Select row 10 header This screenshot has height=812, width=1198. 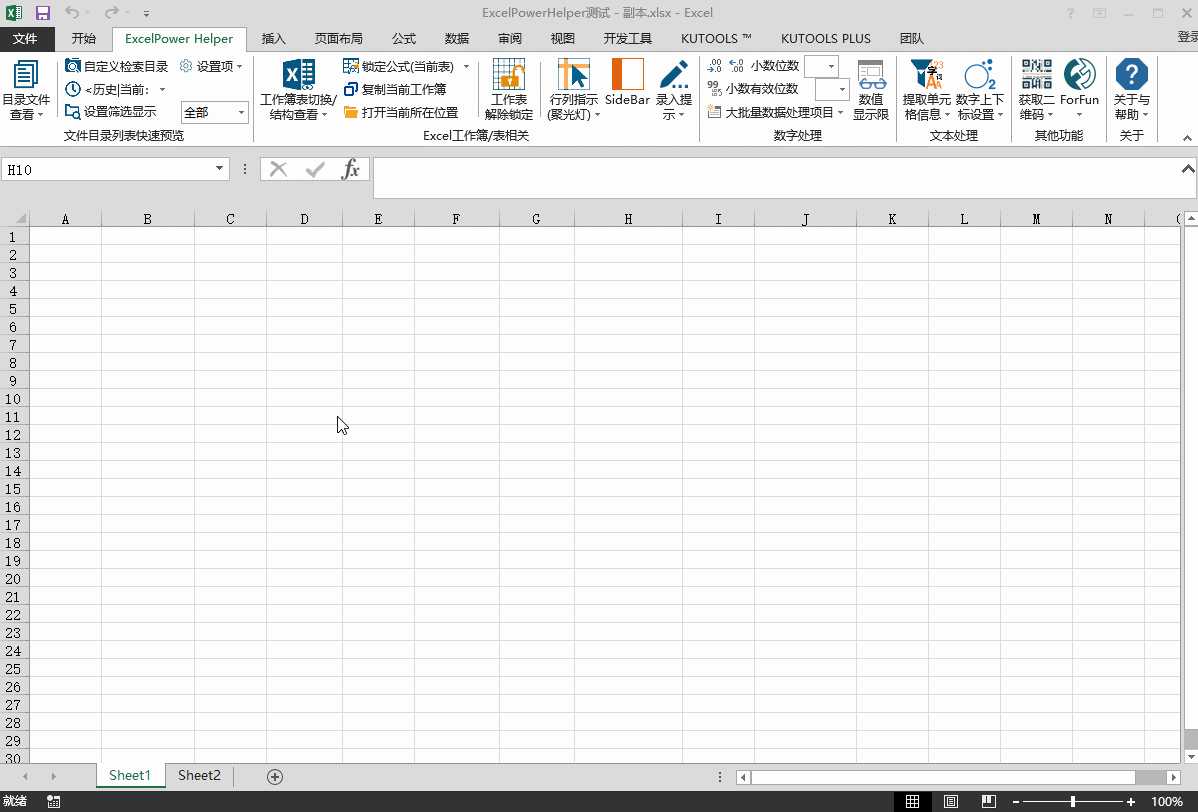coord(13,399)
